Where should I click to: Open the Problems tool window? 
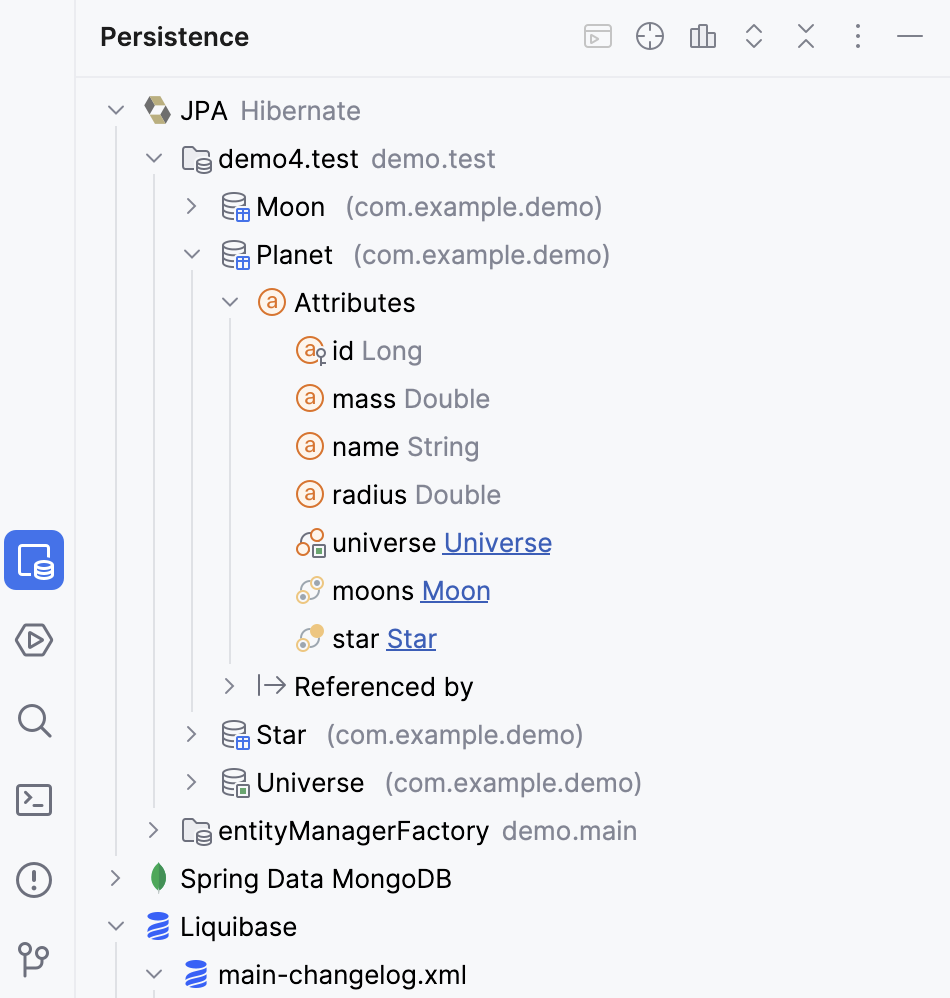pos(34,880)
